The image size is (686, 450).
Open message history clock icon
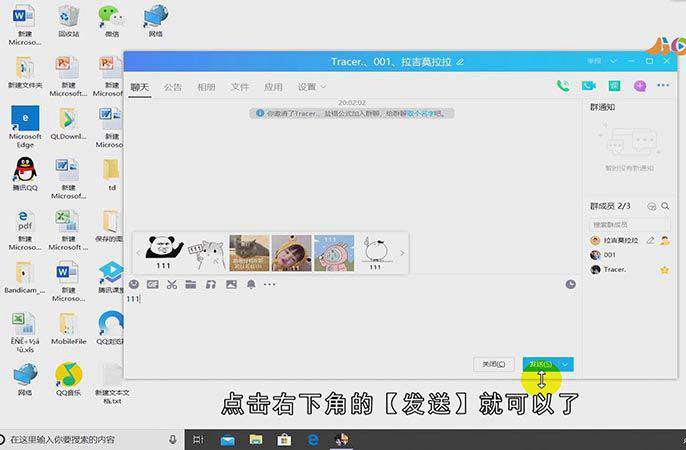pos(570,285)
